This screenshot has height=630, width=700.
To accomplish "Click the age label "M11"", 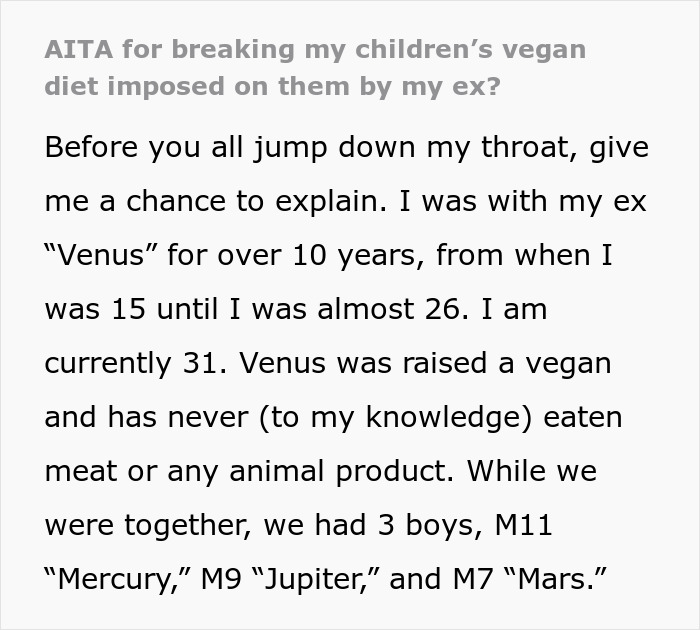I will point(524,525).
